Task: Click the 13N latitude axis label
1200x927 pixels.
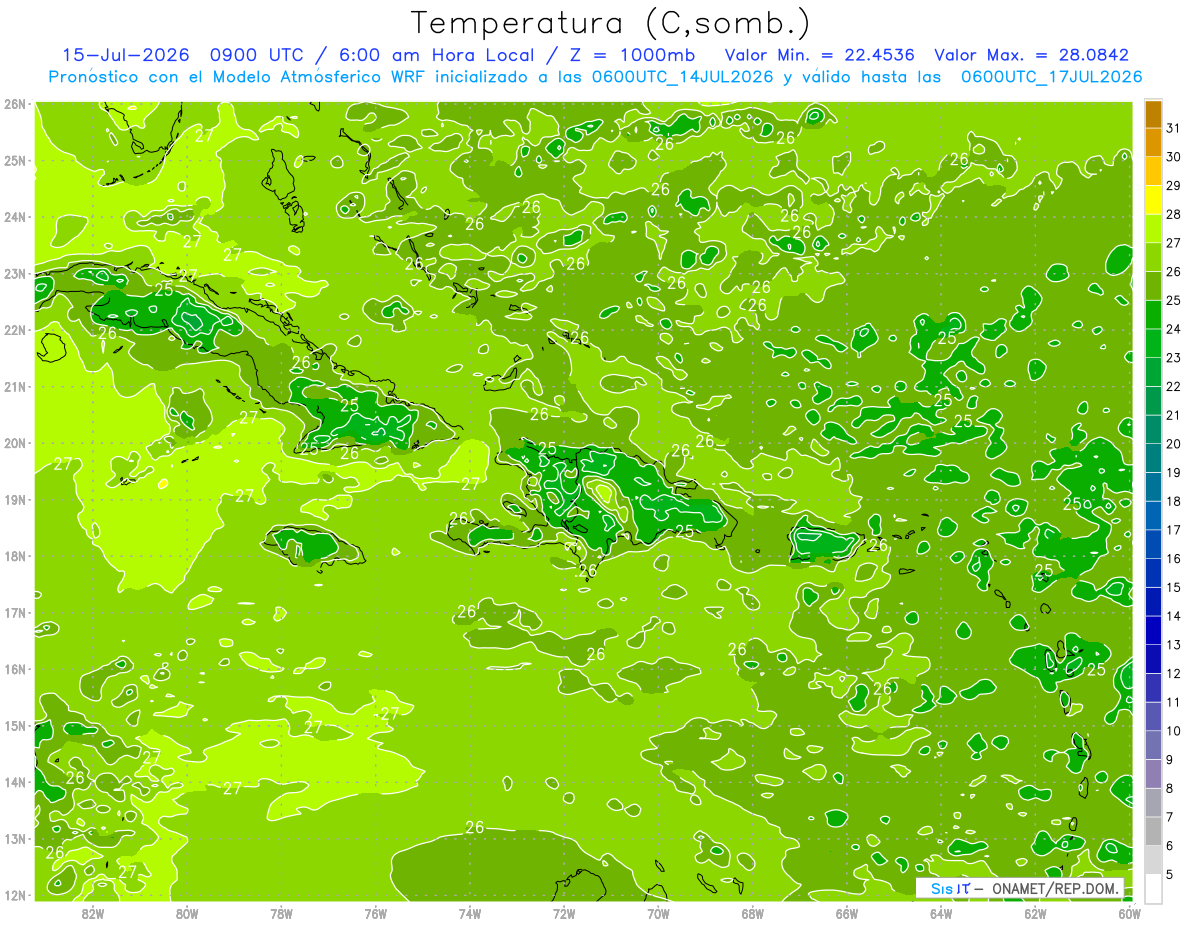Action: [14, 838]
